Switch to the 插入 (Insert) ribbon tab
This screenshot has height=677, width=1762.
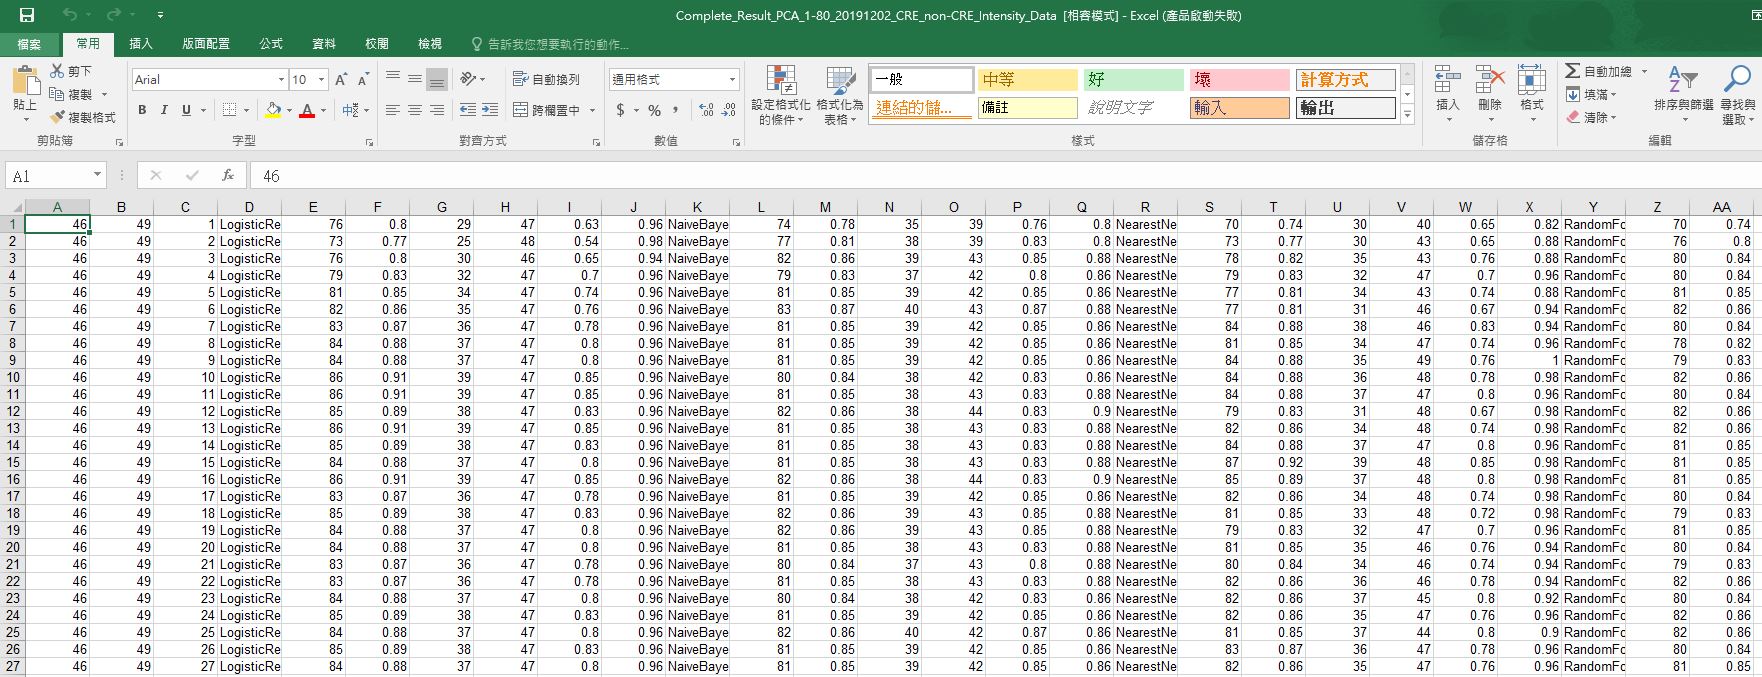(x=141, y=44)
